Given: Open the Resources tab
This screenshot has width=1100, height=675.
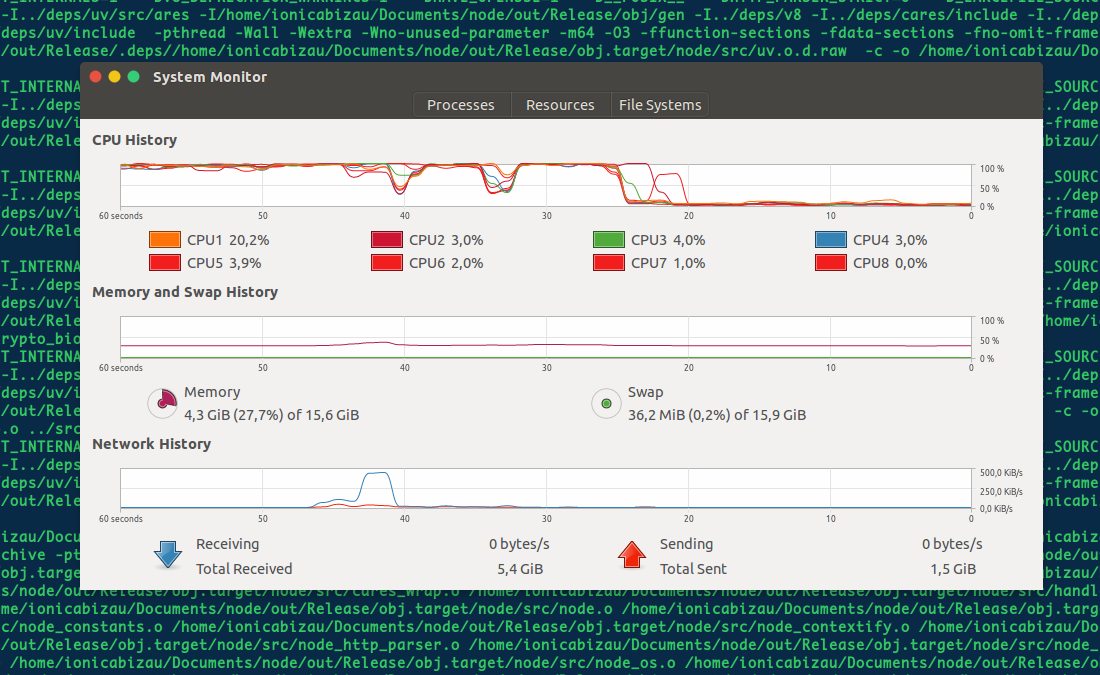Looking at the screenshot, I should 560,105.
